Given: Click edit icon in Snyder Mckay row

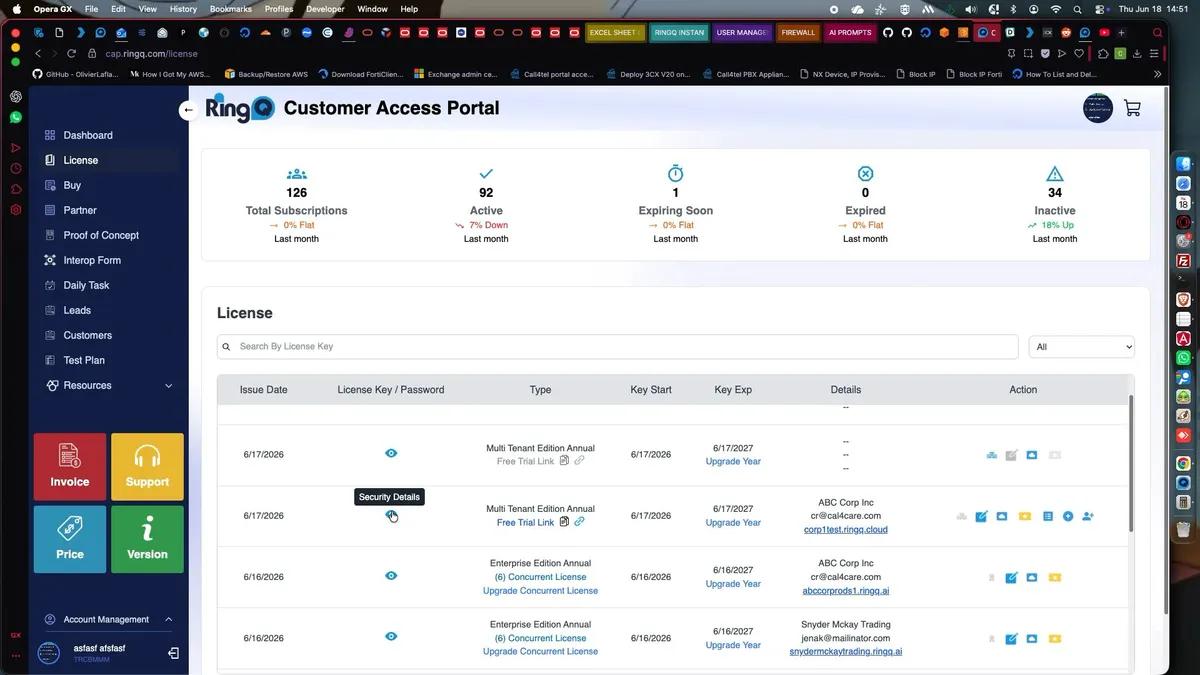Looking at the screenshot, I should pos(1011,638).
